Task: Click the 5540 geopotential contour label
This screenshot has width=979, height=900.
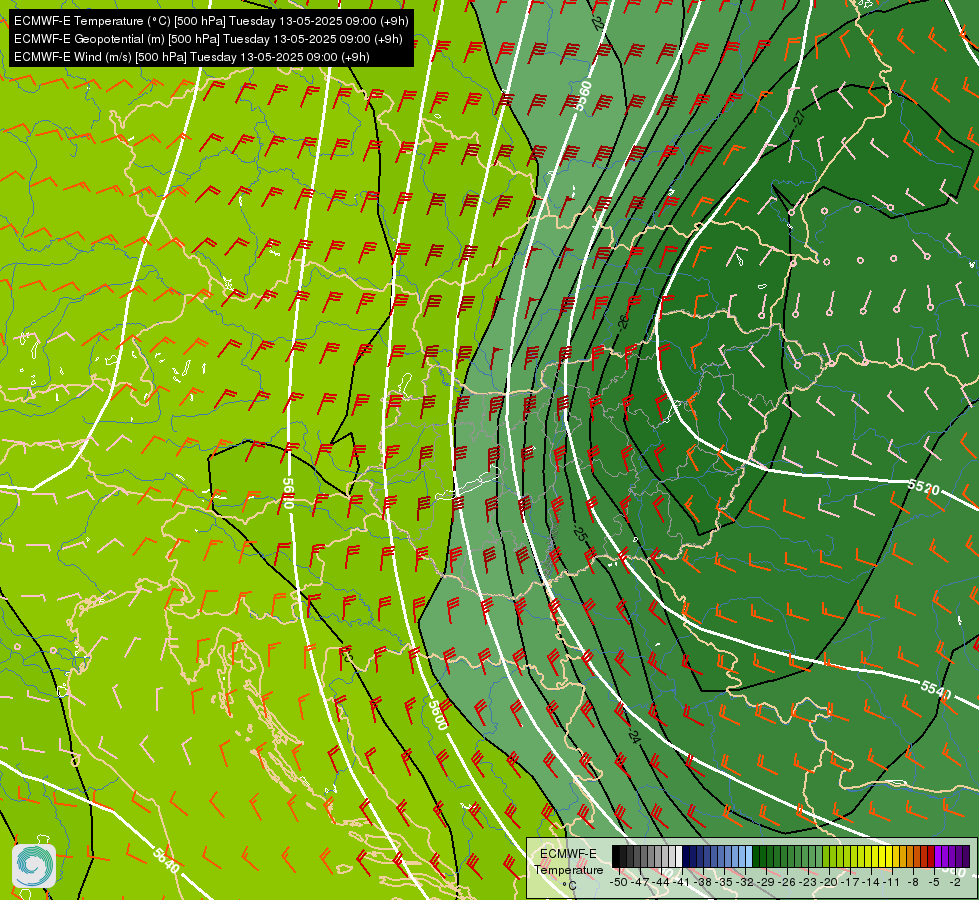Action: click(x=935, y=690)
